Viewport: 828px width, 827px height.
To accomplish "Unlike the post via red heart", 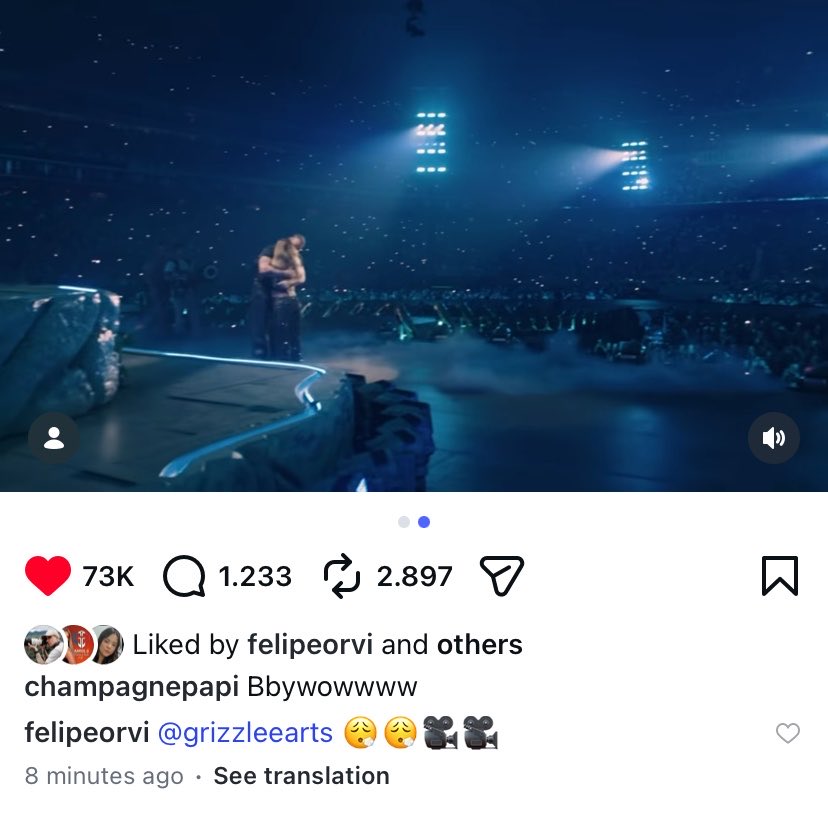I will [48, 575].
